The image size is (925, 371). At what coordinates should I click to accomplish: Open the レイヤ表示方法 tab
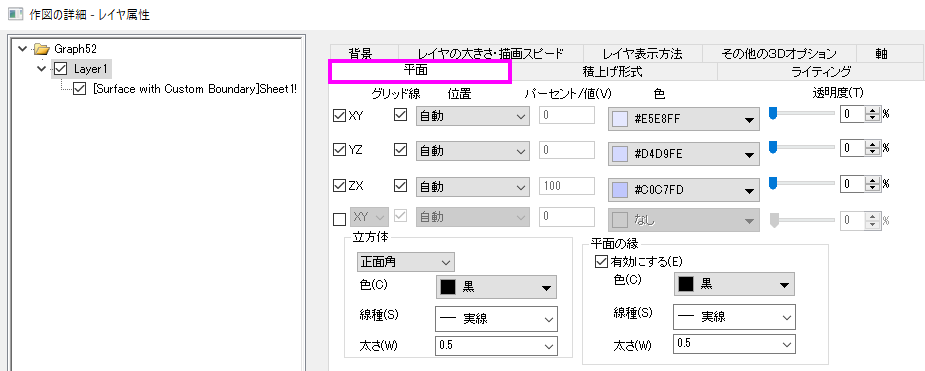point(642,54)
